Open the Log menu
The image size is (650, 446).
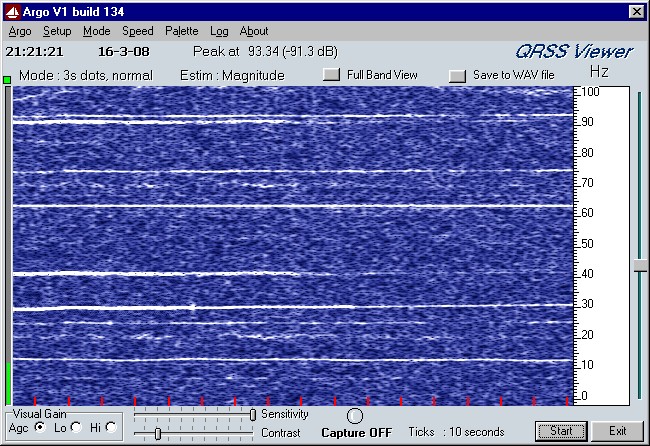click(219, 31)
